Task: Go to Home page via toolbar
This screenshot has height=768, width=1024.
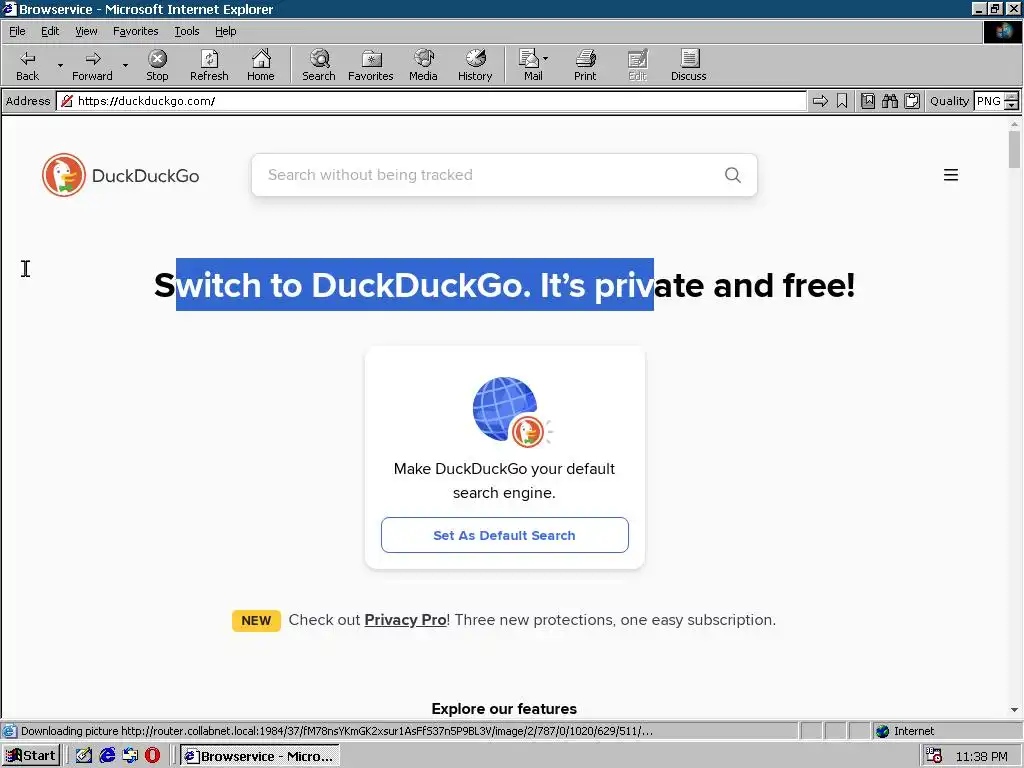Action: click(261, 65)
